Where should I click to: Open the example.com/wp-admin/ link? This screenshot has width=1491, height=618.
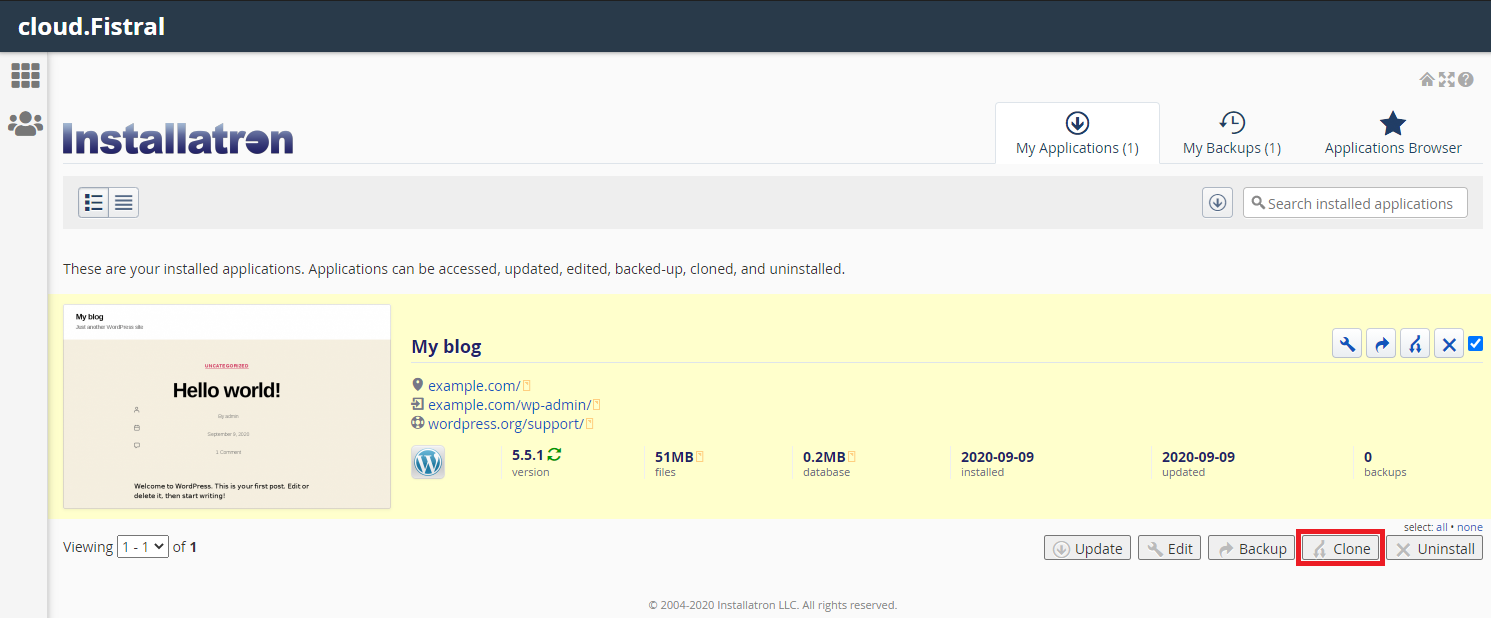pos(508,404)
